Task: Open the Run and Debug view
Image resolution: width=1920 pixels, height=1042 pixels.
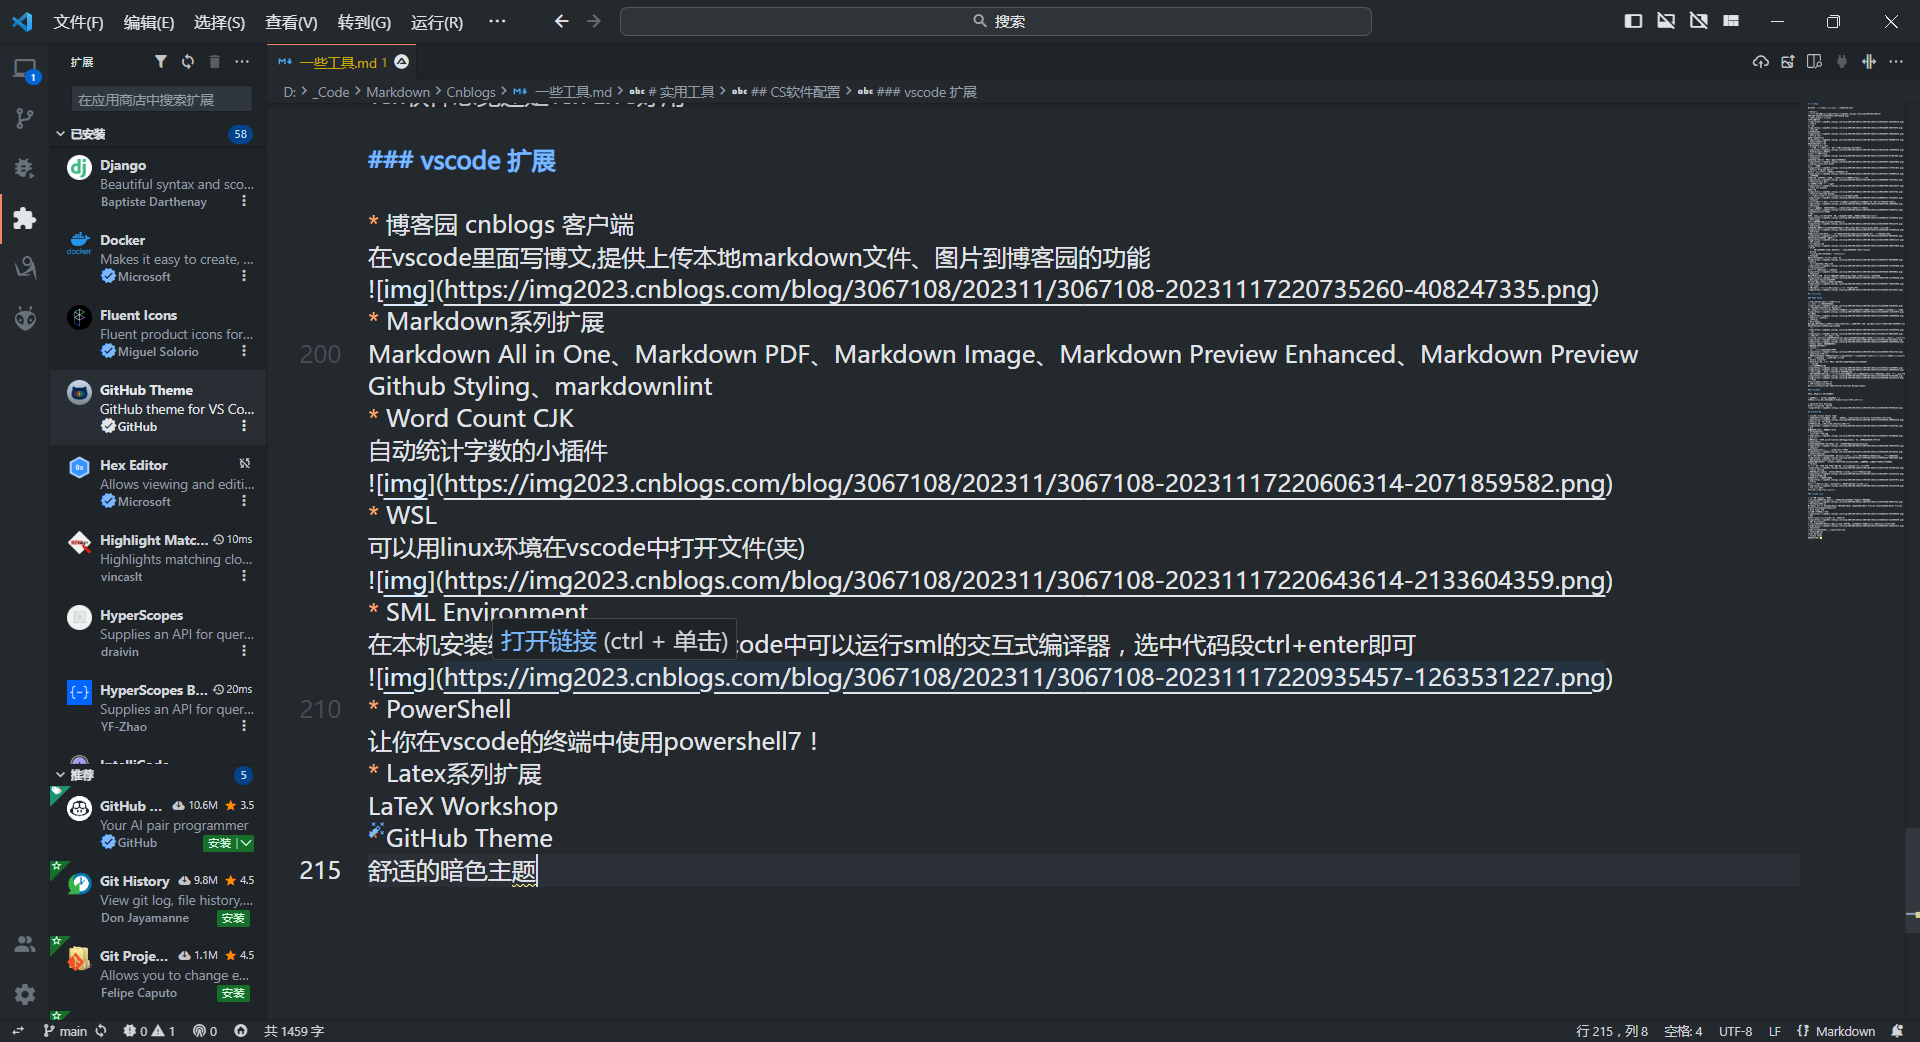Action: click(24, 168)
